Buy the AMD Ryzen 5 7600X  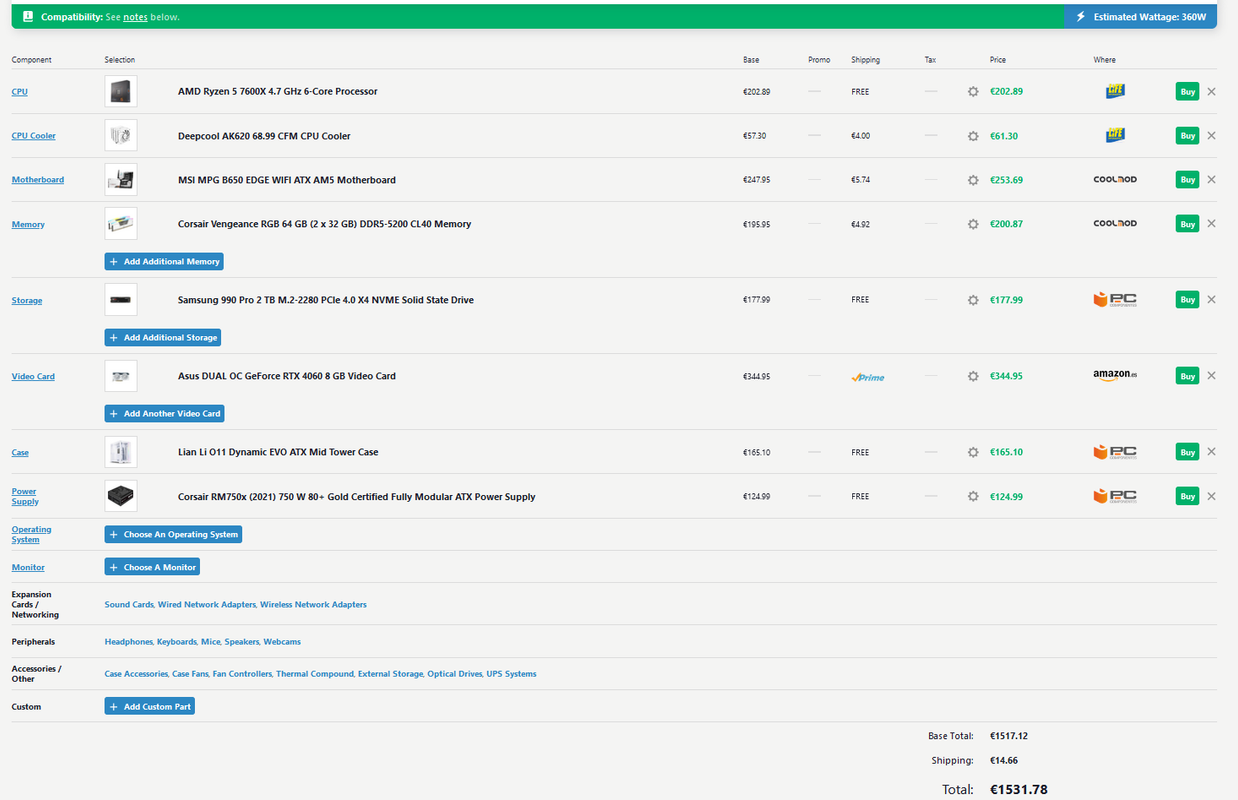(1187, 91)
